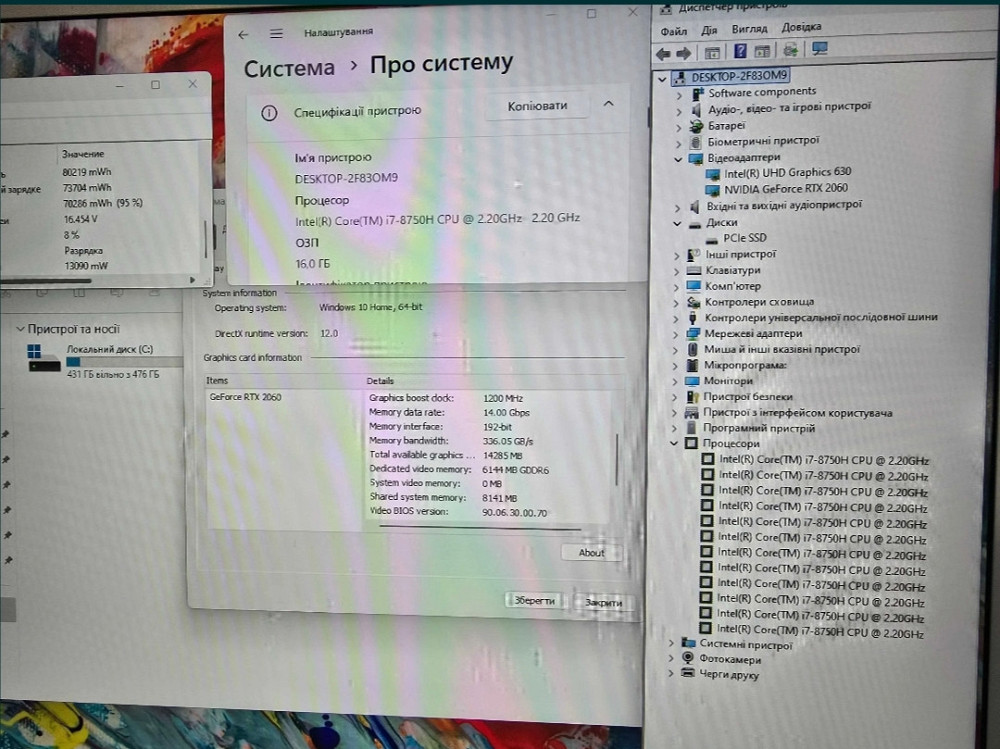This screenshot has width=1000, height=749.
Task: Click the blue Help question-mark toolbar icon
Action: click(740, 51)
